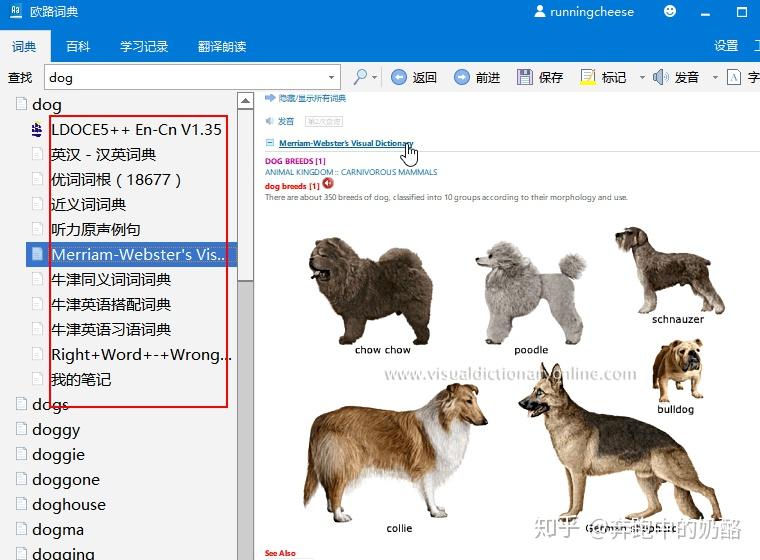Screen dimensions: 760x560
Task: Select the doggy word entry
Action: click(x=56, y=430)
